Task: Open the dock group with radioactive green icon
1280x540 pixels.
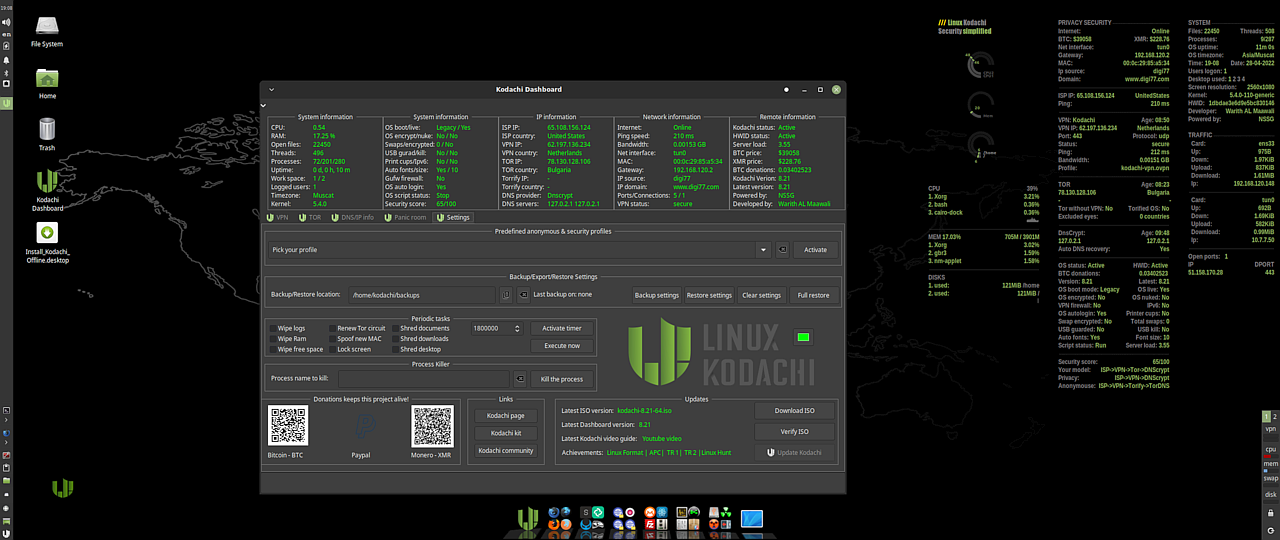Action: click(720, 518)
